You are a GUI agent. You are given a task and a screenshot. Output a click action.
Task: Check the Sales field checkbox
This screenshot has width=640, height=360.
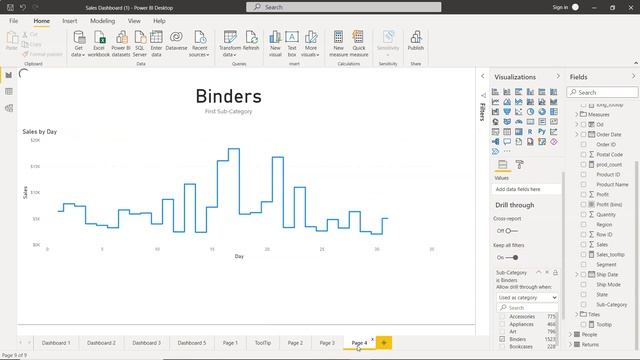584,244
